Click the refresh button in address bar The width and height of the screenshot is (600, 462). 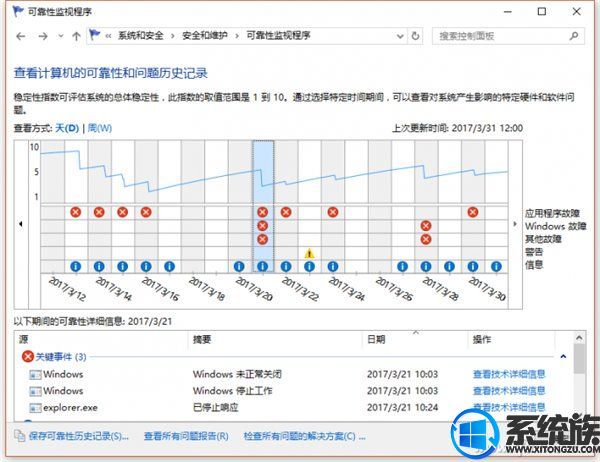point(415,36)
